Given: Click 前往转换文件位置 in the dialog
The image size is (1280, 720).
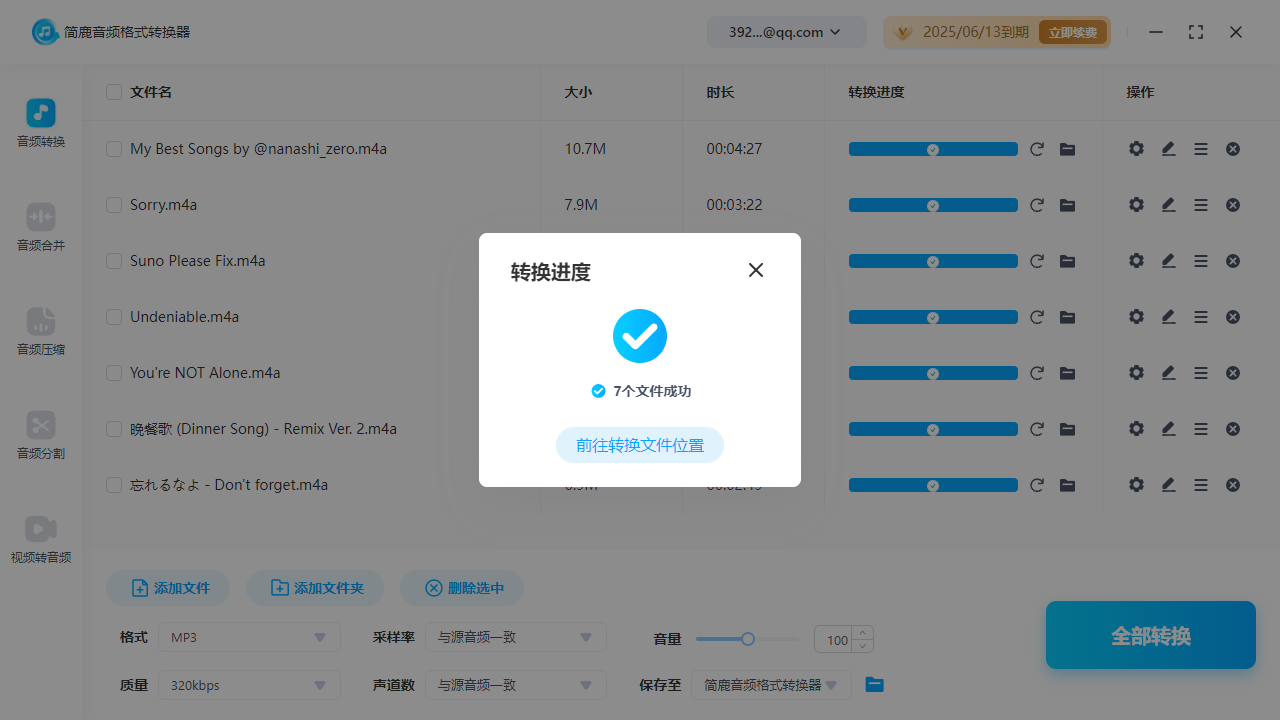Looking at the screenshot, I should pos(639,445).
